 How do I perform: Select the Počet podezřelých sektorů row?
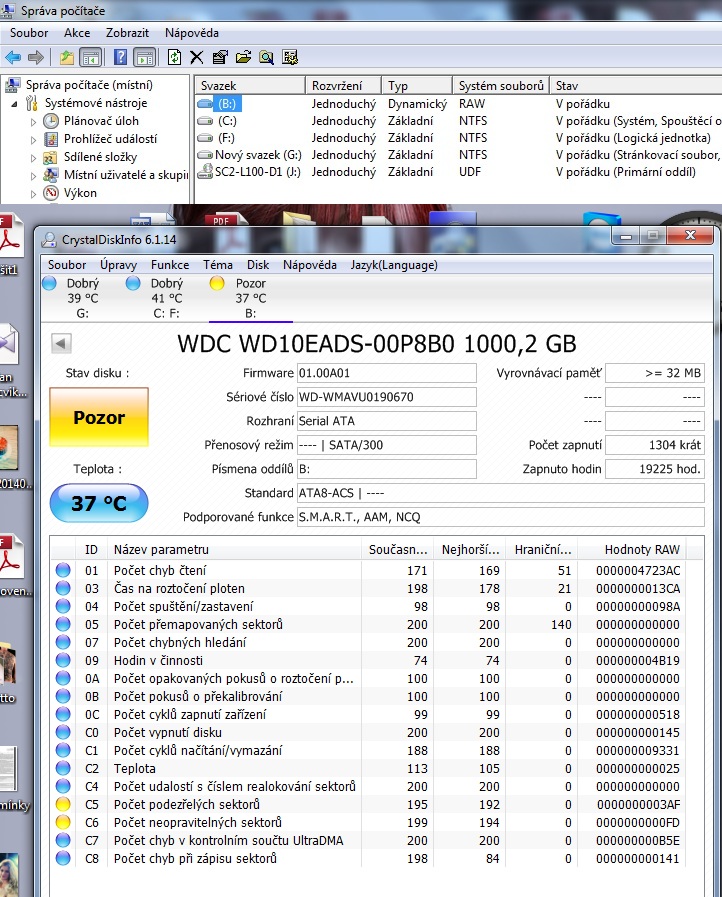tap(368, 804)
